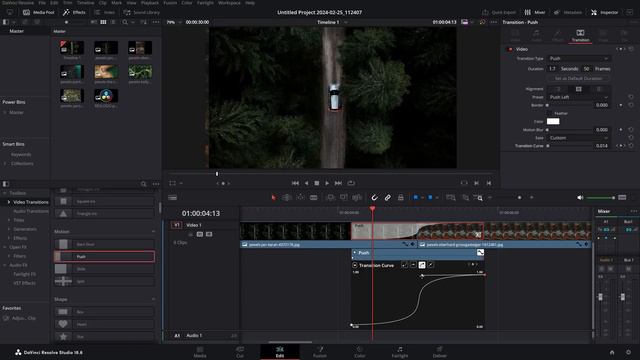Image resolution: width=640 pixels, height=360 pixels.
Task: Click the Detail Zoom icon
Action: point(465,198)
